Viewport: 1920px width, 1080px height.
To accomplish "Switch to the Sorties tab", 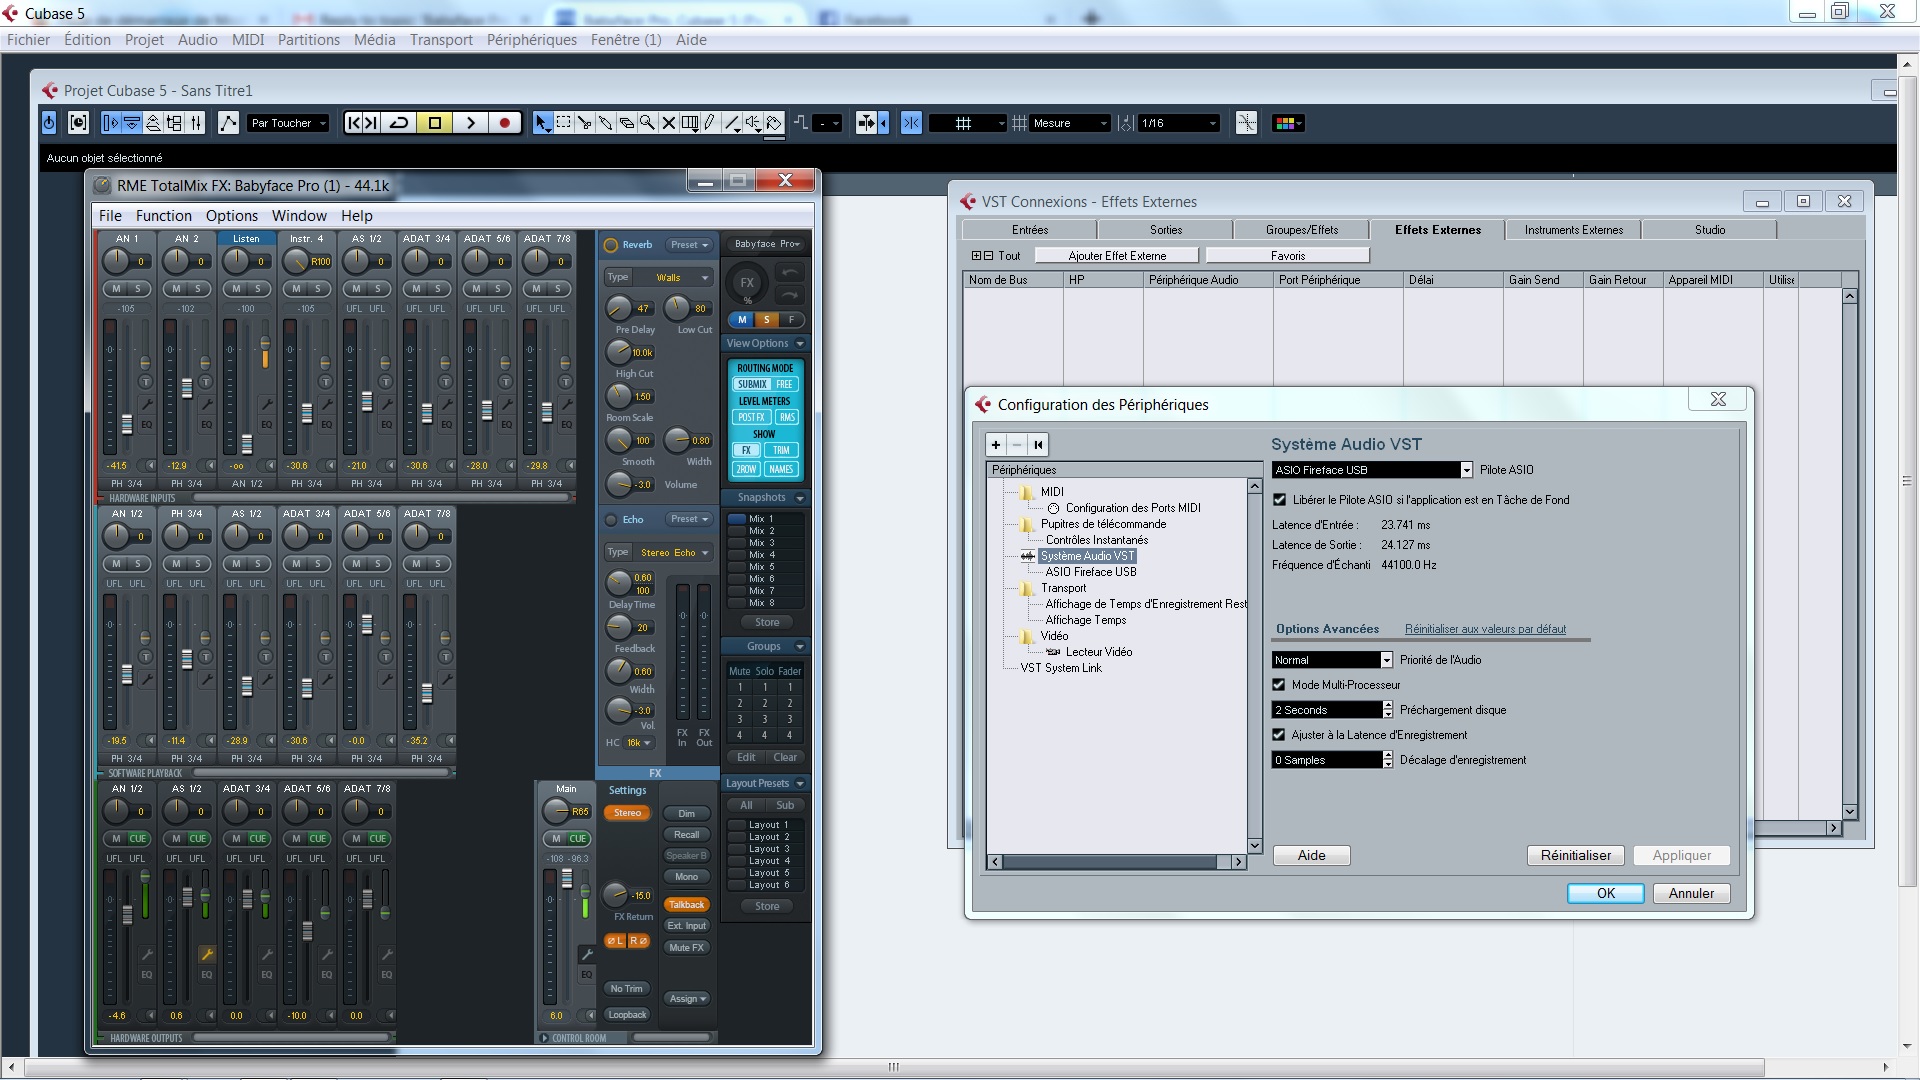I will pos(1166,230).
